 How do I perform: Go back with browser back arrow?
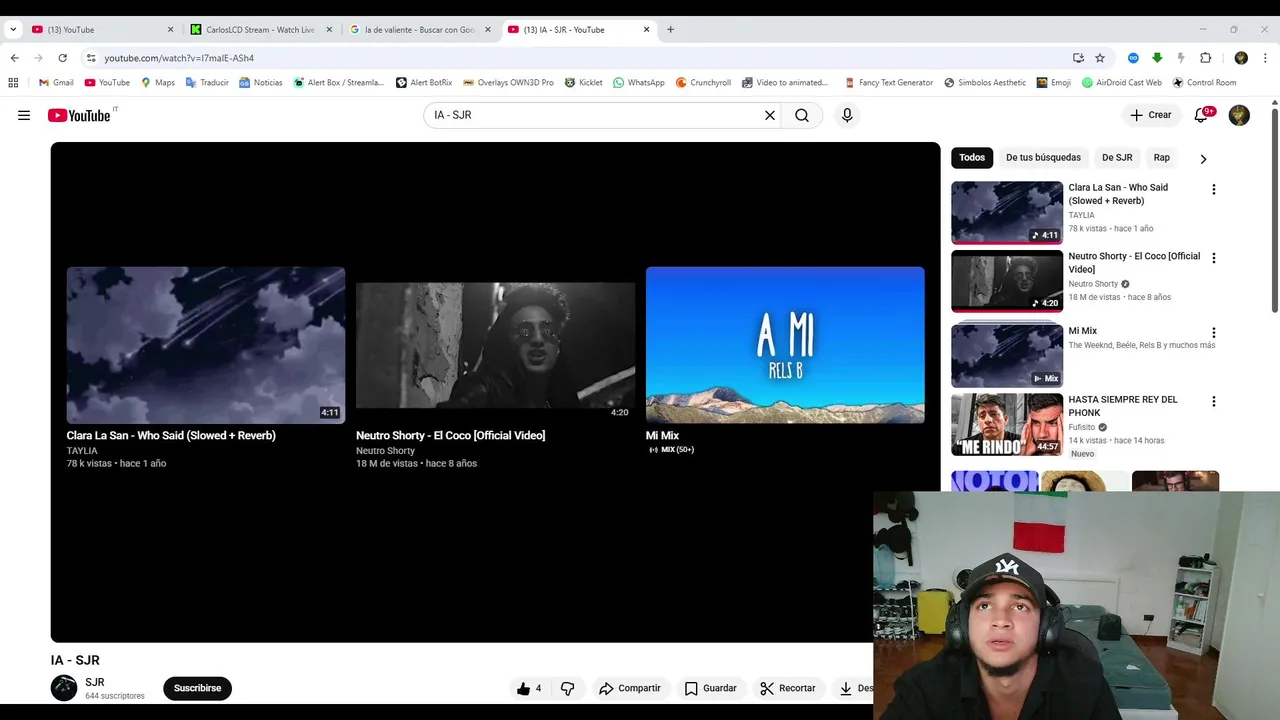tap(14, 58)
